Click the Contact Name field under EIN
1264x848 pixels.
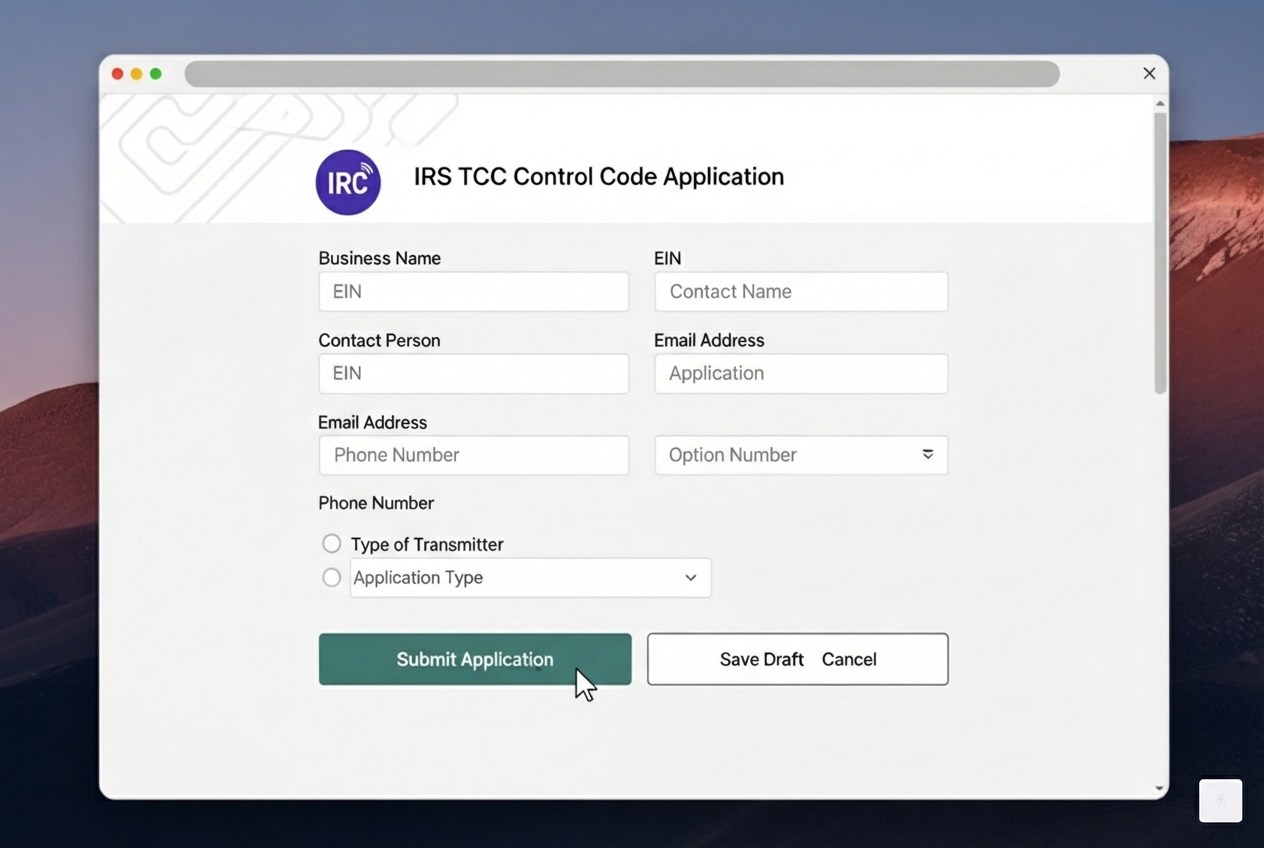click(x=800, y=291)
